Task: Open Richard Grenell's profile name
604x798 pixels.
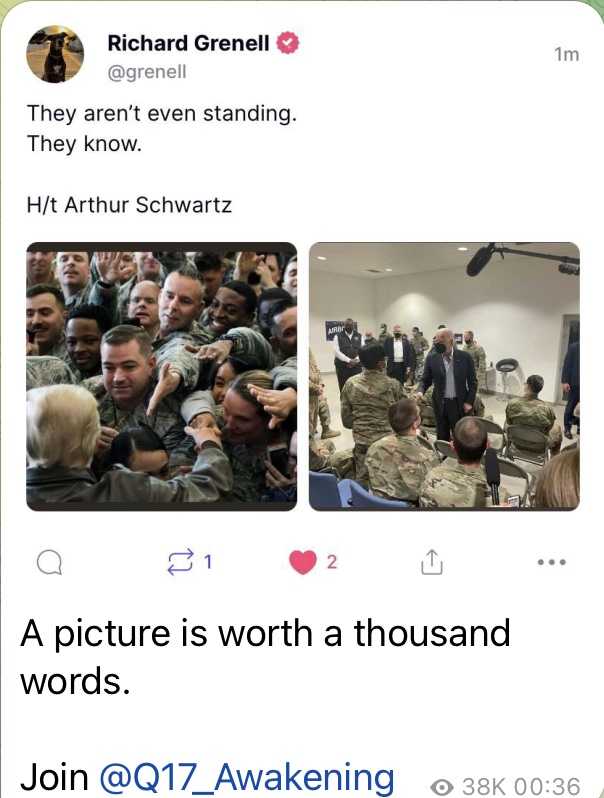Action: tap(188, 43)
